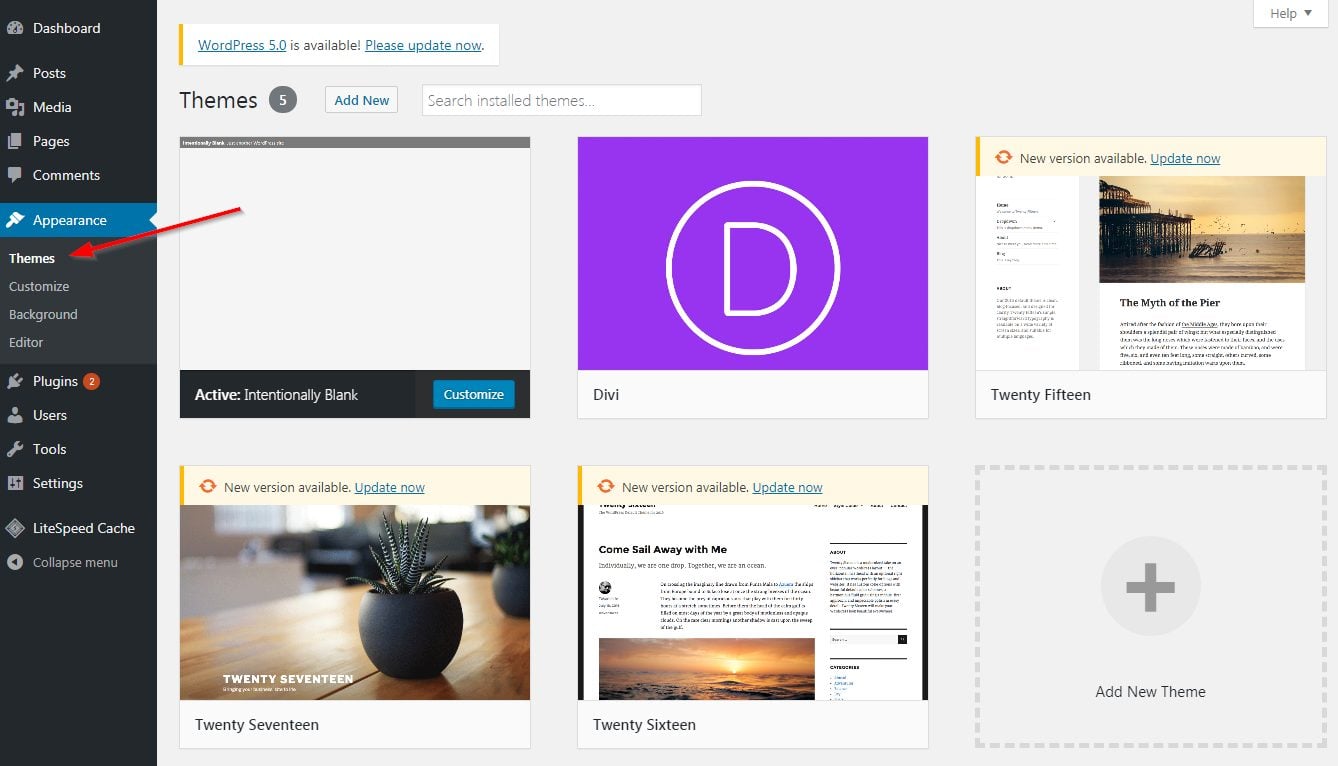Select the Appearance menu
Screen dimensions: 1338x766
click(x=78, y=220)
